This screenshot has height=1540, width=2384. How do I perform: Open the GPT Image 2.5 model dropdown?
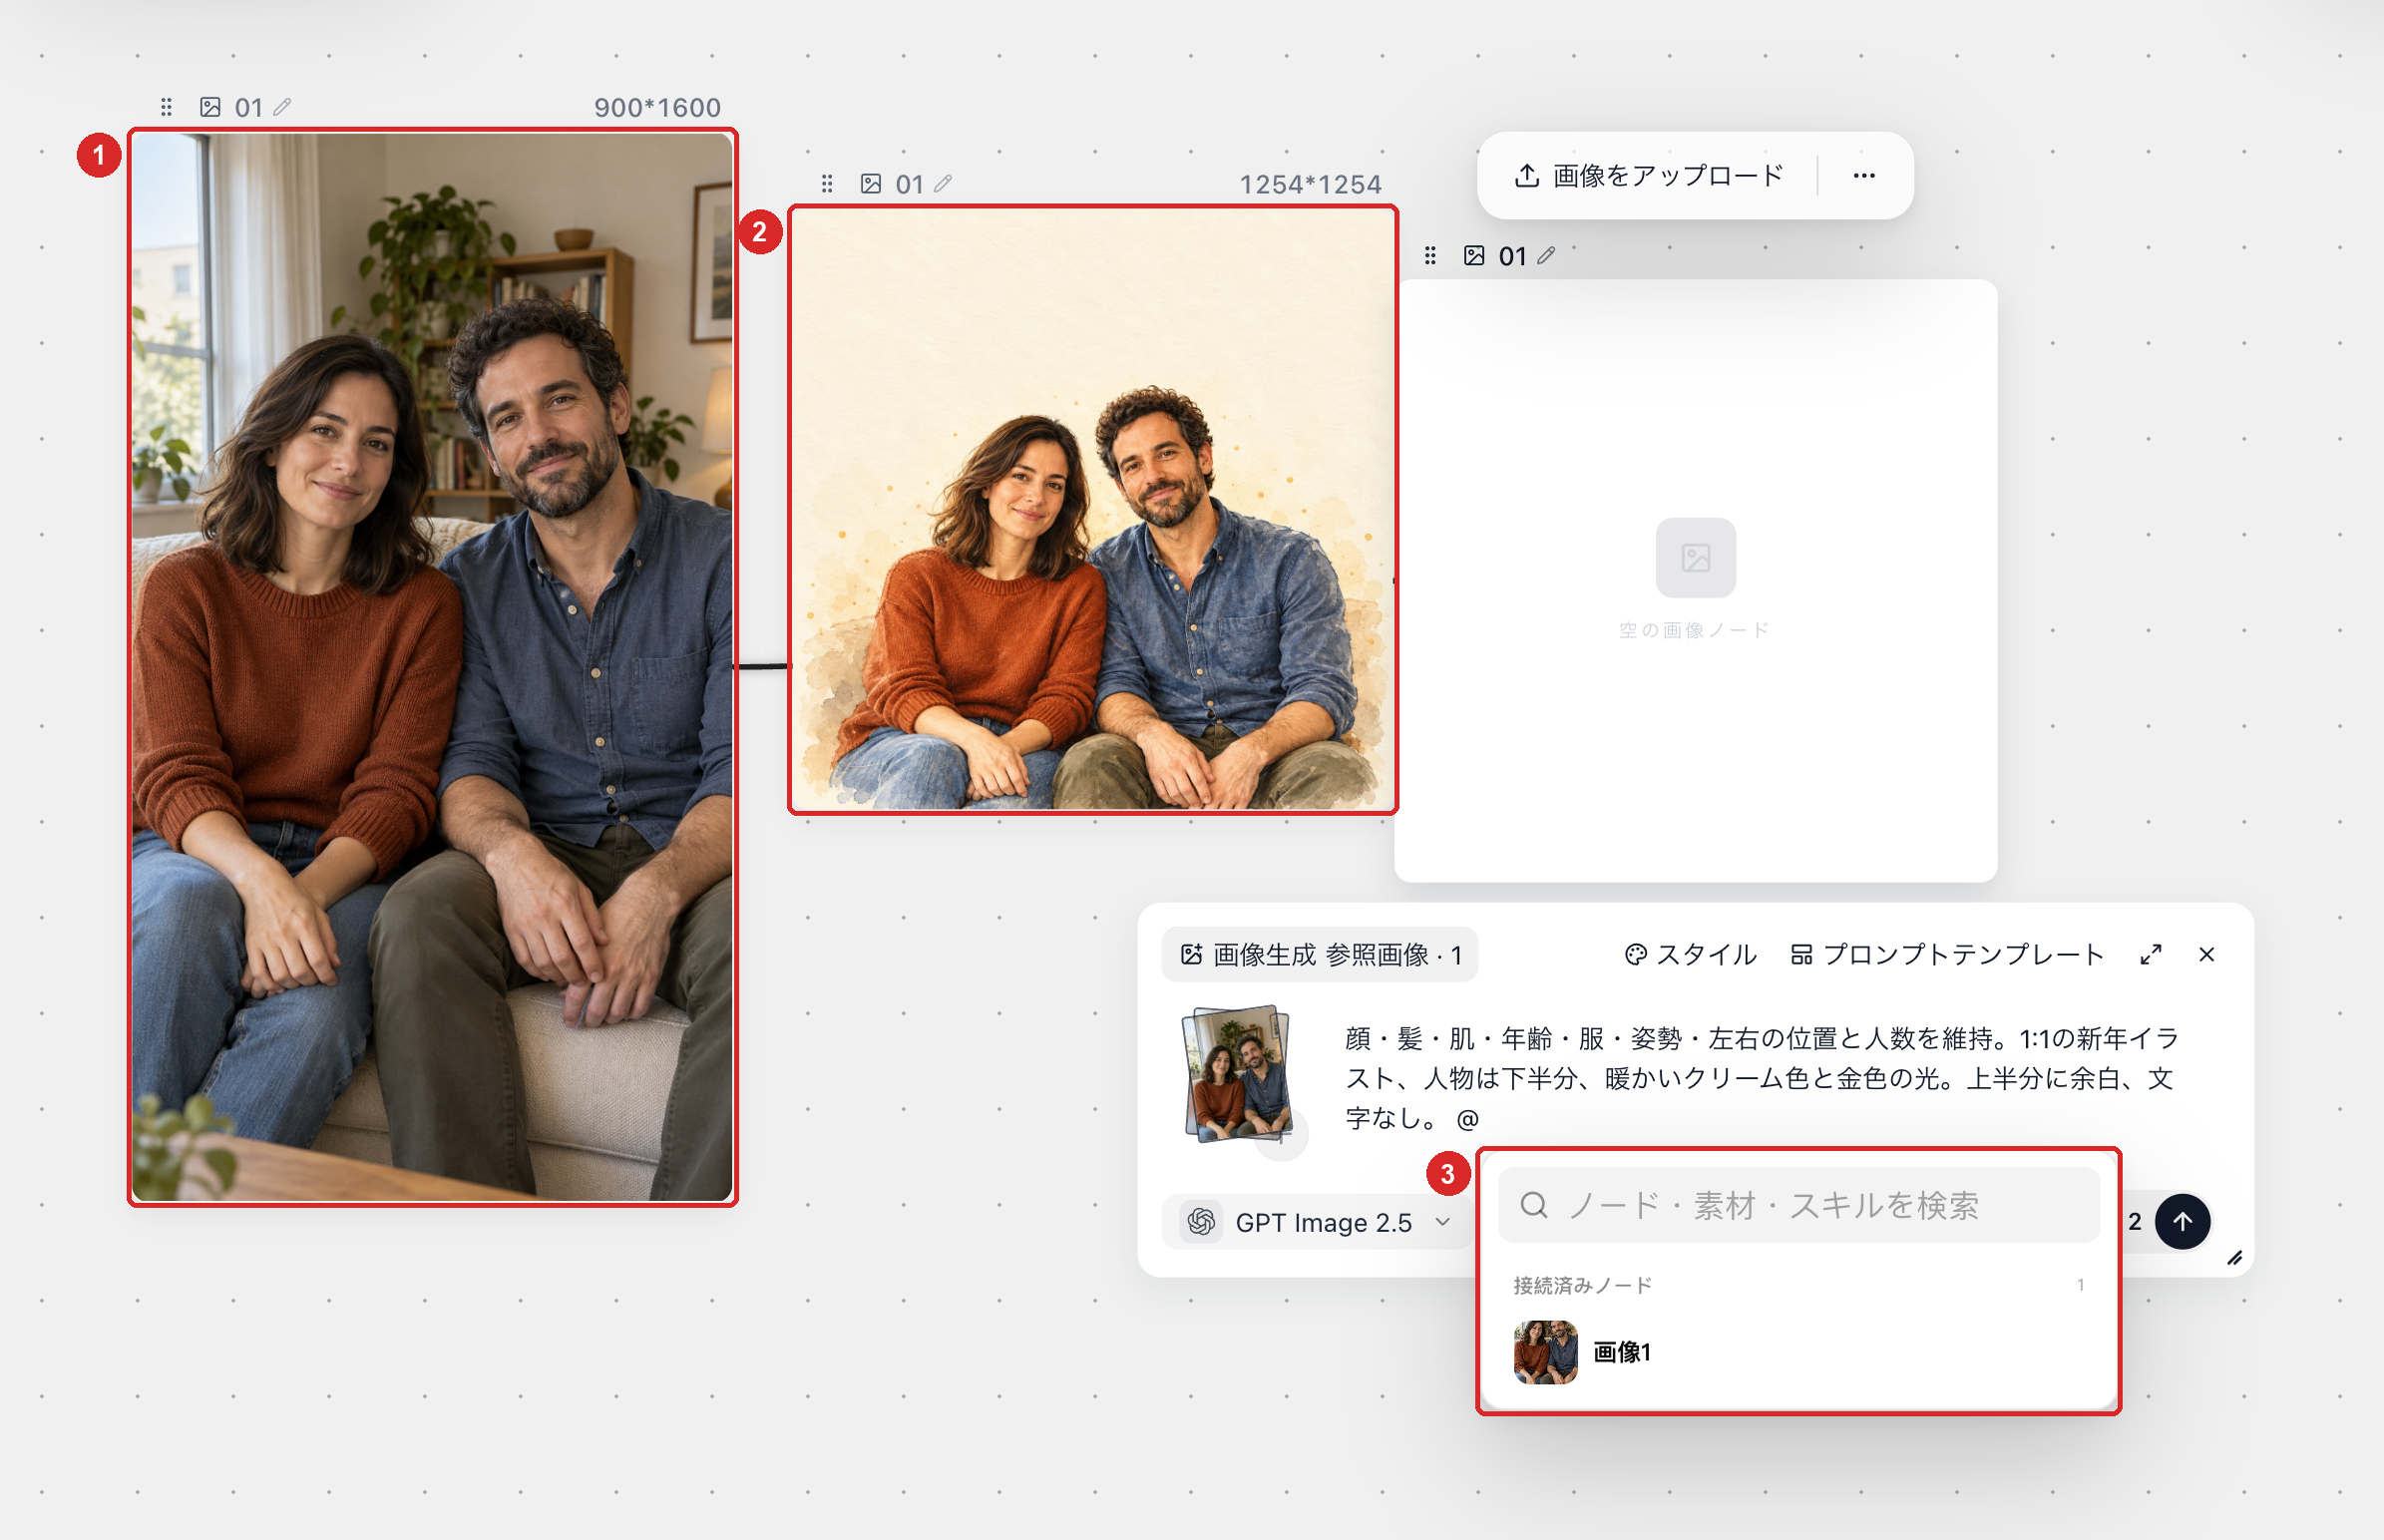tap(1316, 1222)
